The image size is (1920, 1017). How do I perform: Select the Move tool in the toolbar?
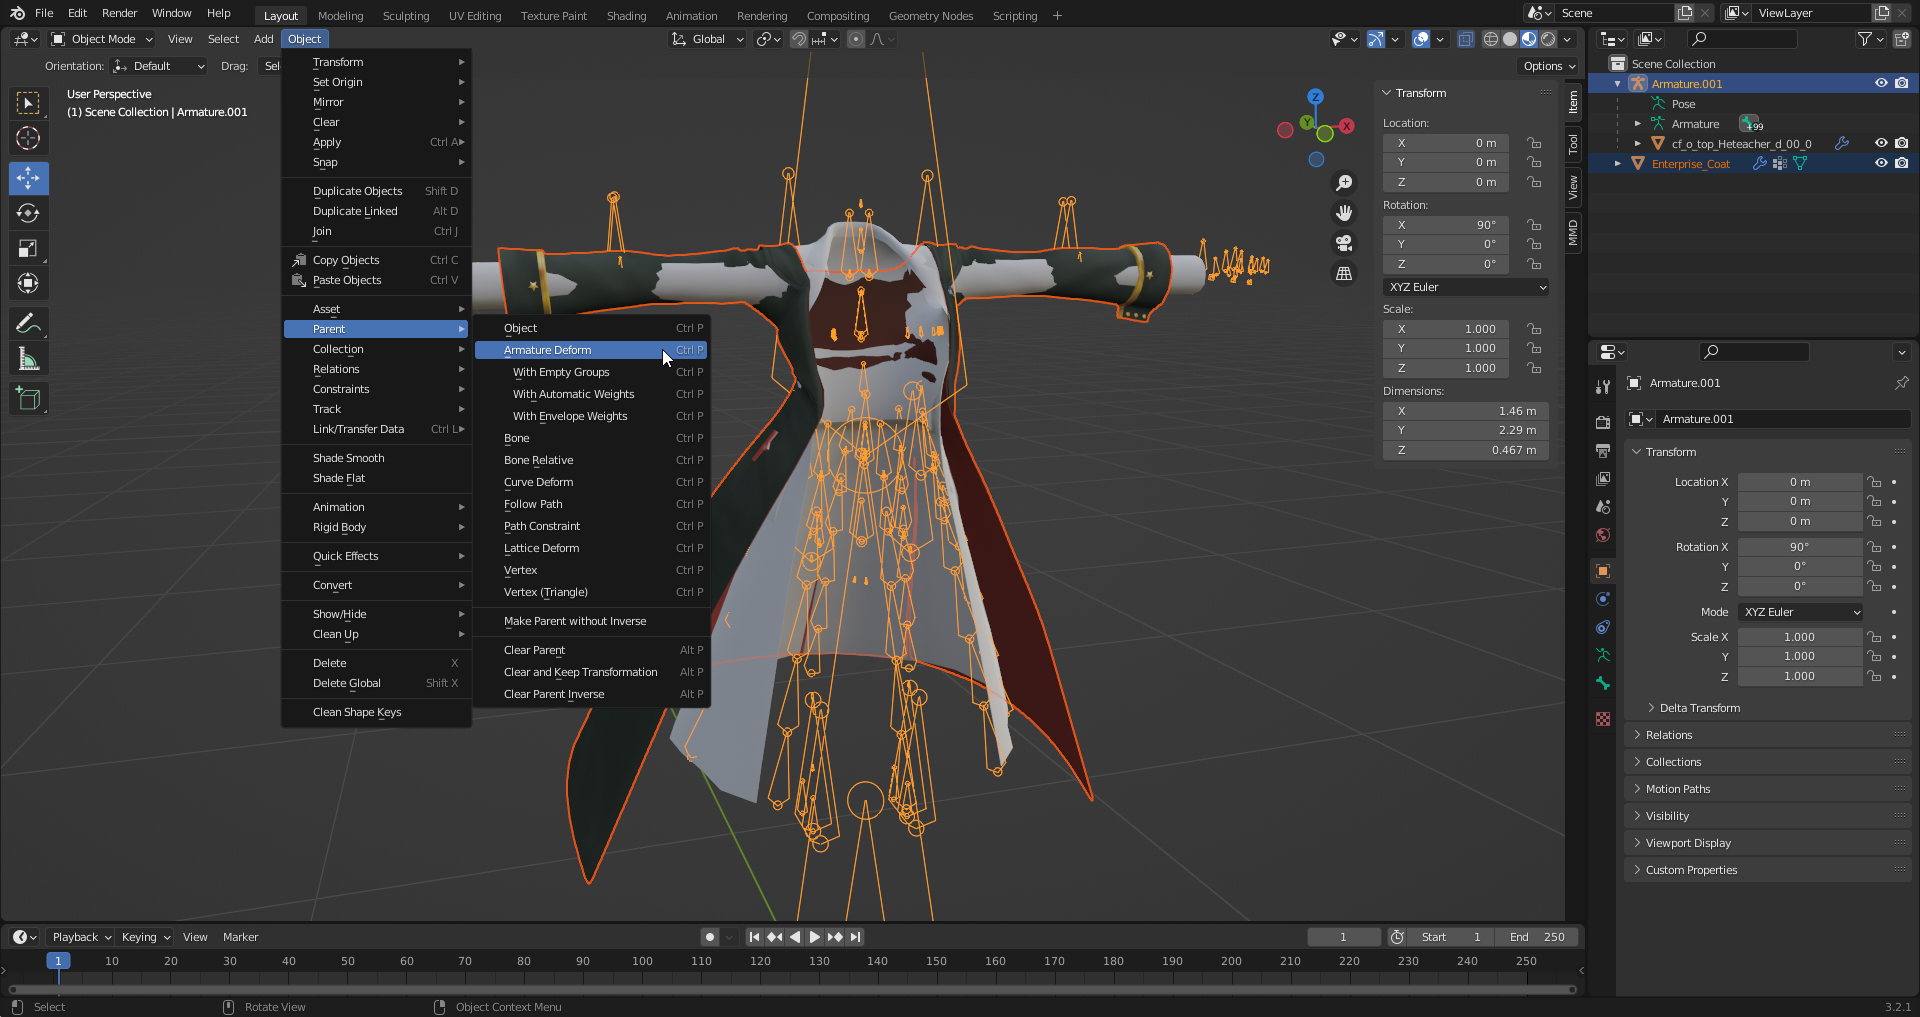(28, 178)
